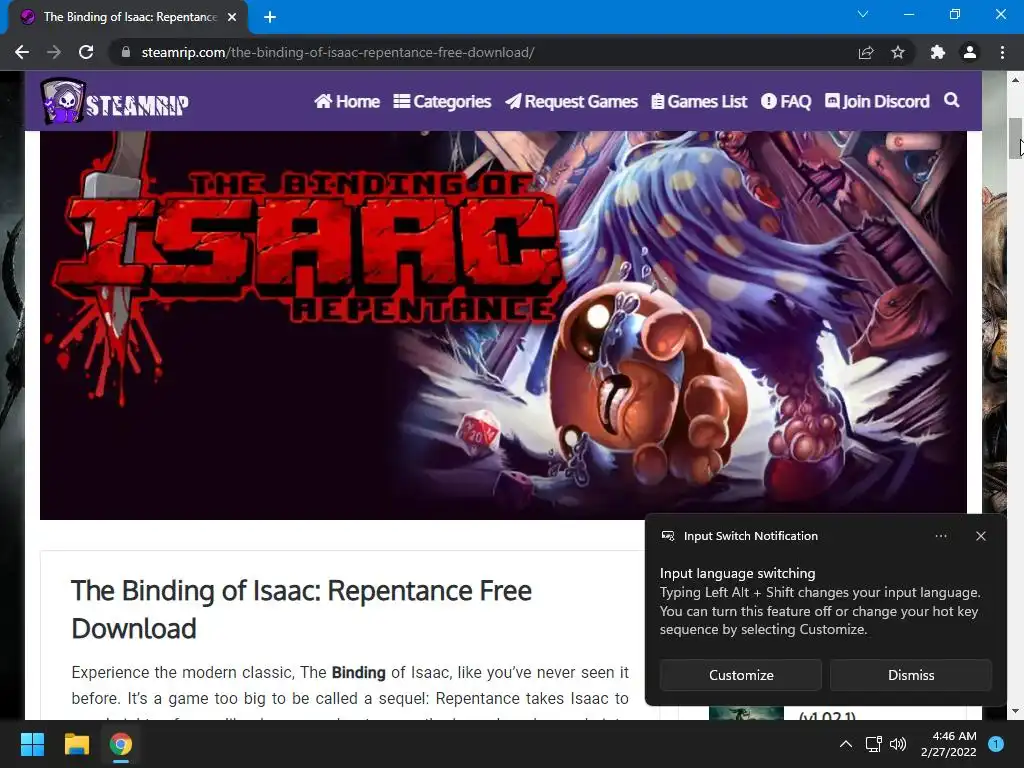The image size is (1024, 768).
Task: Open the FAQ page
Action: tap(786, 101)
